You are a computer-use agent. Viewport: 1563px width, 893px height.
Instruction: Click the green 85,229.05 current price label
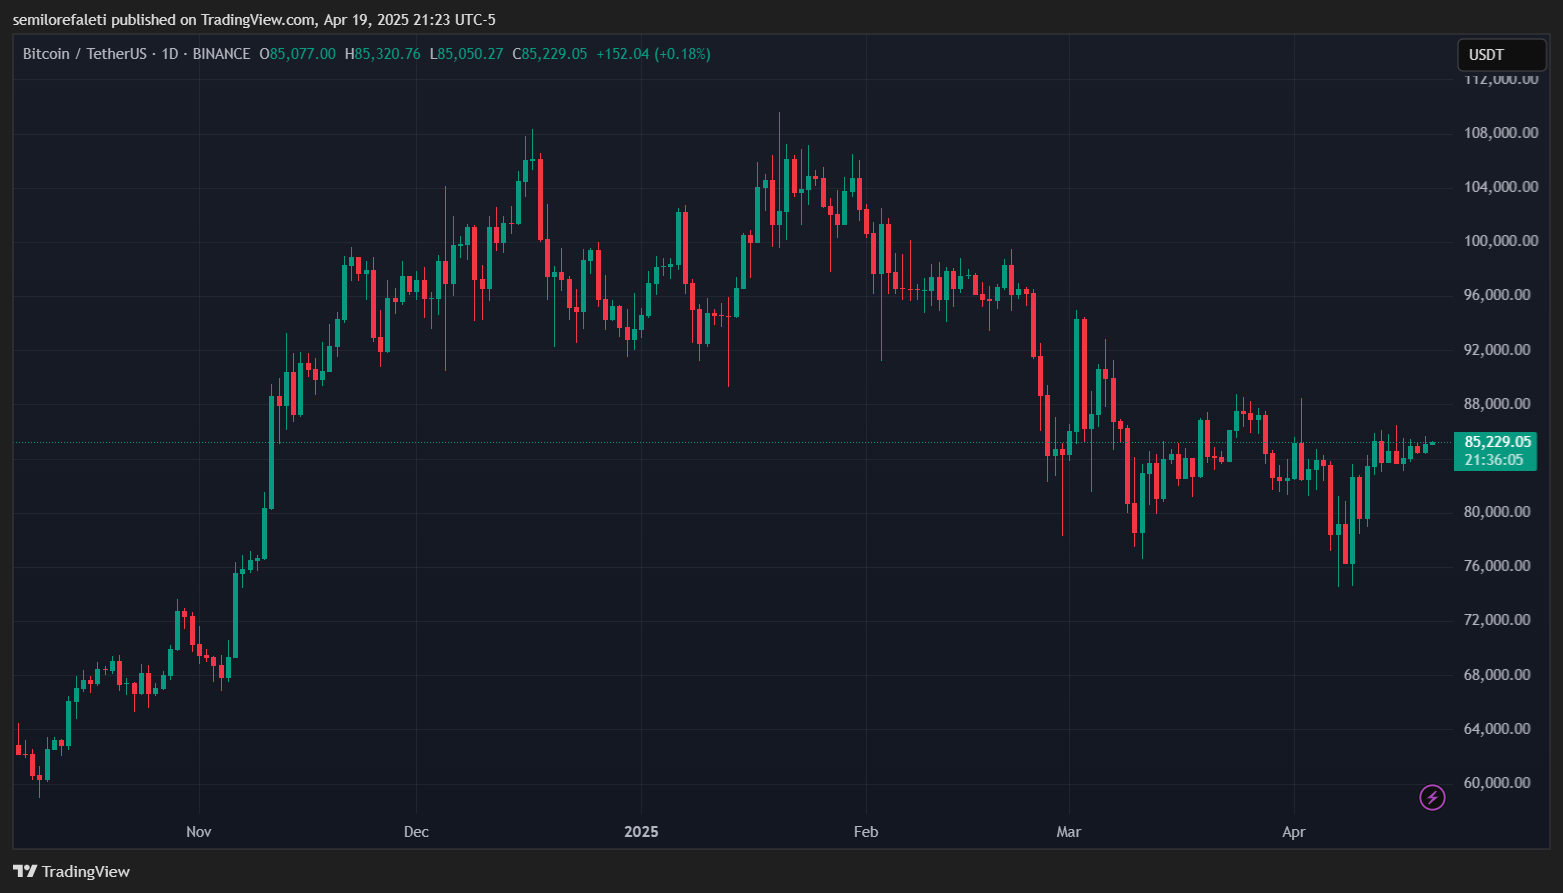(x=1496, y=442)
